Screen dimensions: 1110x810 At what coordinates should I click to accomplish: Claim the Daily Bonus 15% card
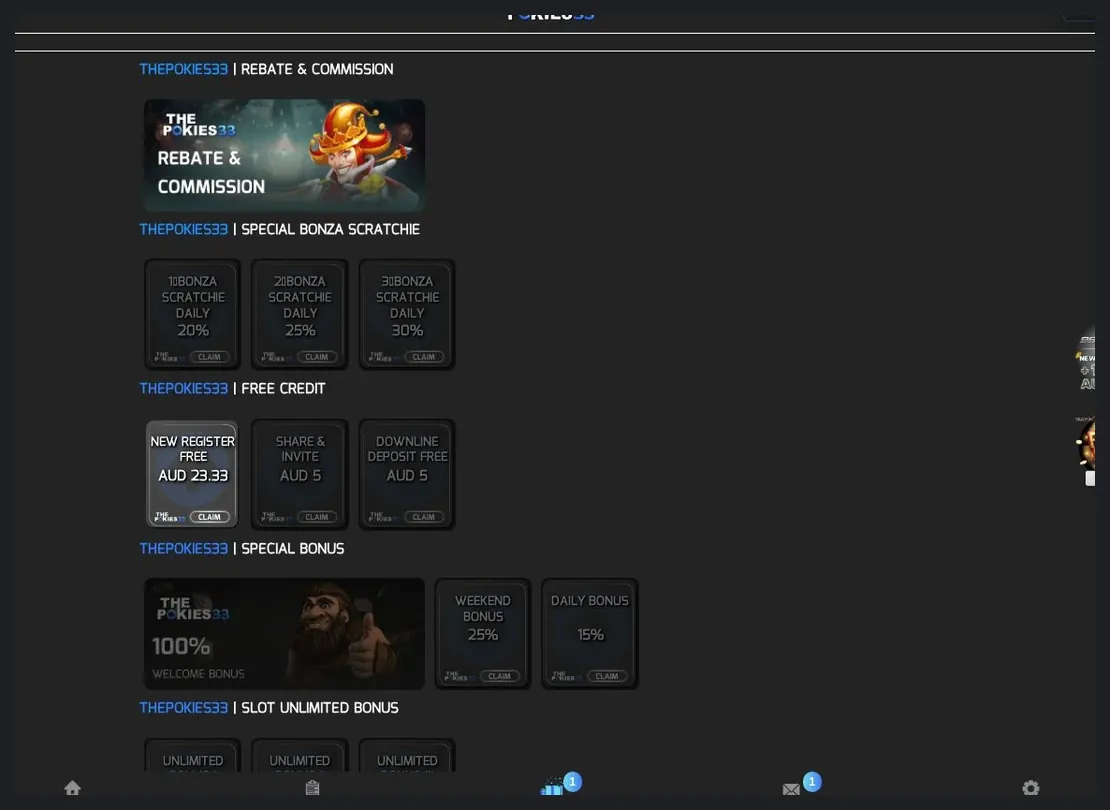607,676
